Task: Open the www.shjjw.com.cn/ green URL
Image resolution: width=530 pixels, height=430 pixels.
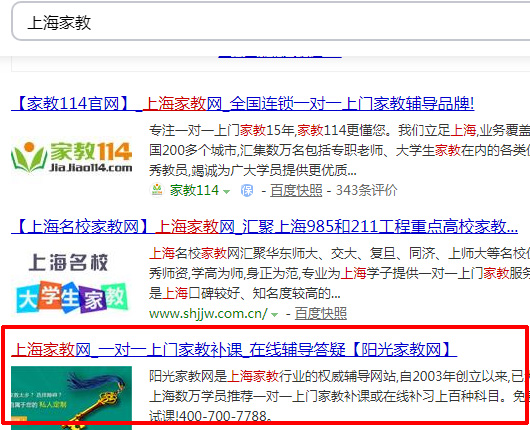Action: pos(209,314)
